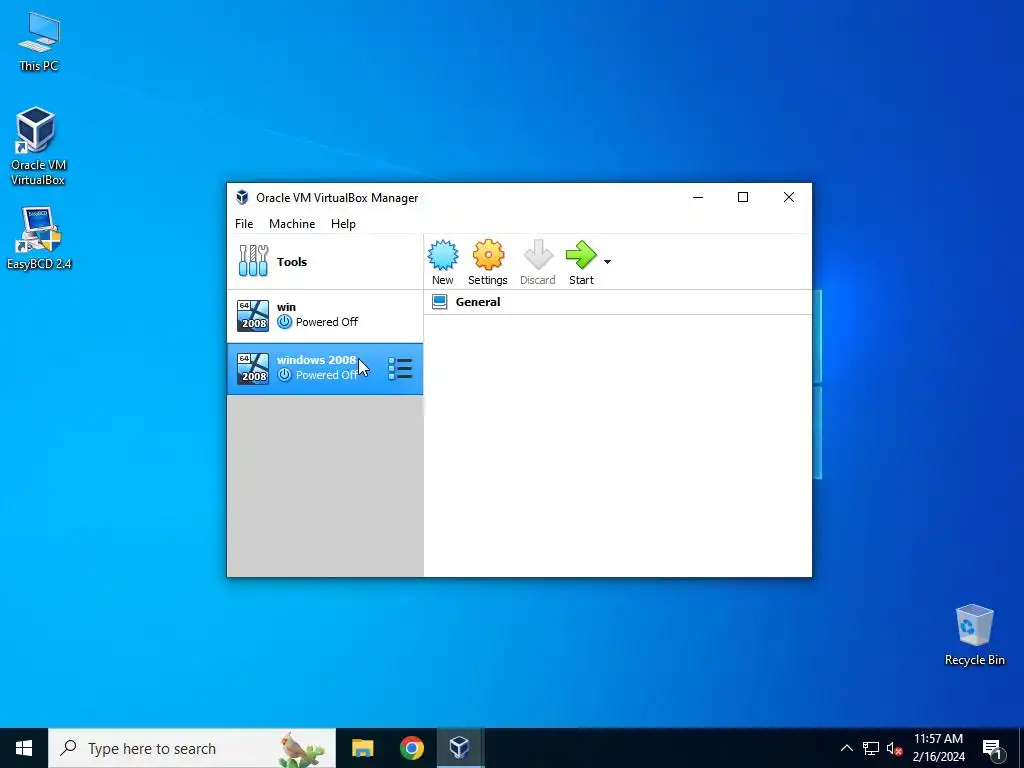Open the Help menu

[343, 224]
